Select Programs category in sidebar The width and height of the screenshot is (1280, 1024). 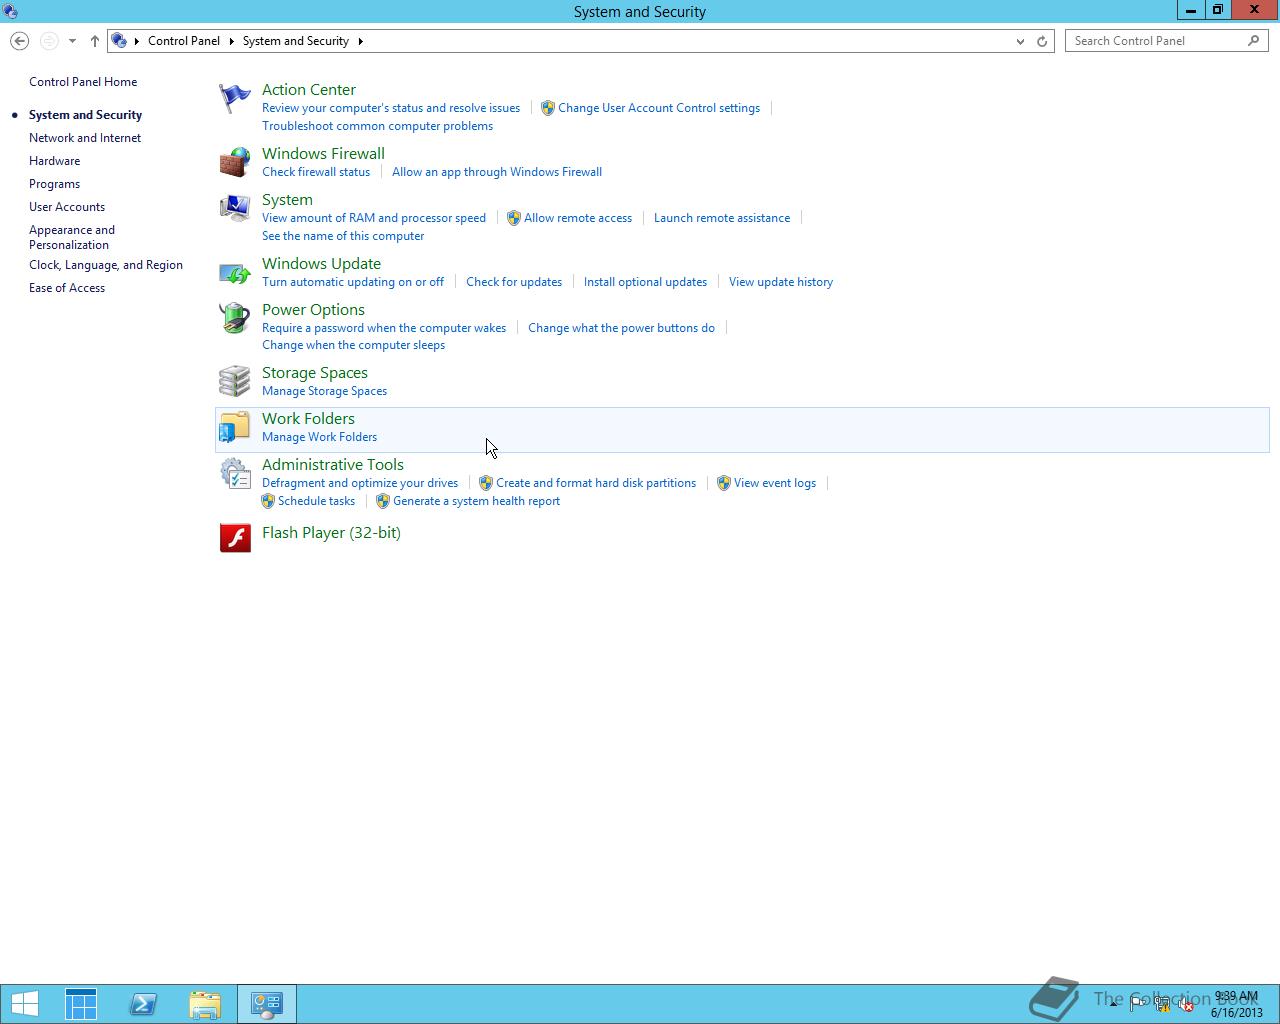tap(54, 184)
